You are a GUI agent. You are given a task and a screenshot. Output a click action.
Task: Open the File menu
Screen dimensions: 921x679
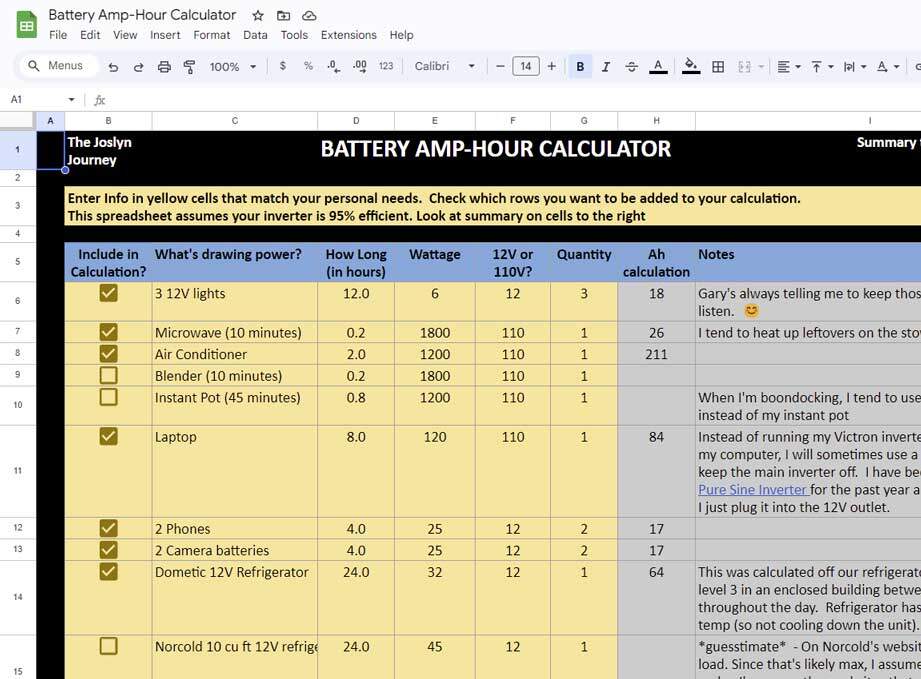tap(58, 35)
